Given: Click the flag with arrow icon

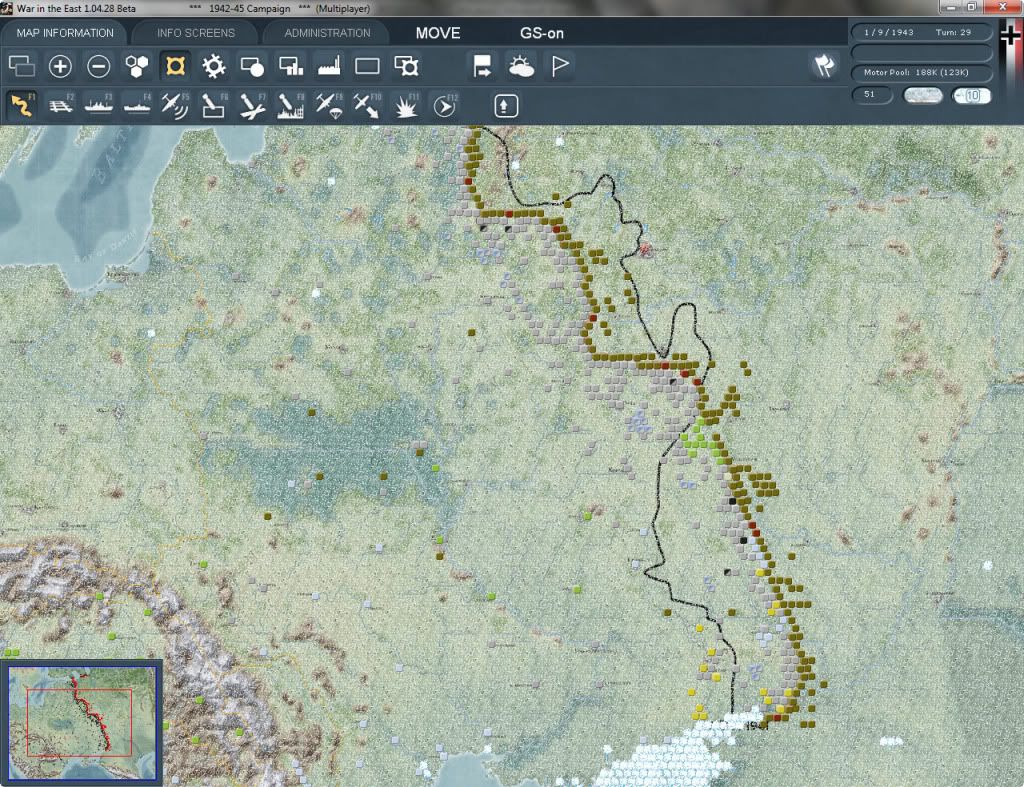Looking at the screenshot, I should pyautogui.click(x=483, y=66).
